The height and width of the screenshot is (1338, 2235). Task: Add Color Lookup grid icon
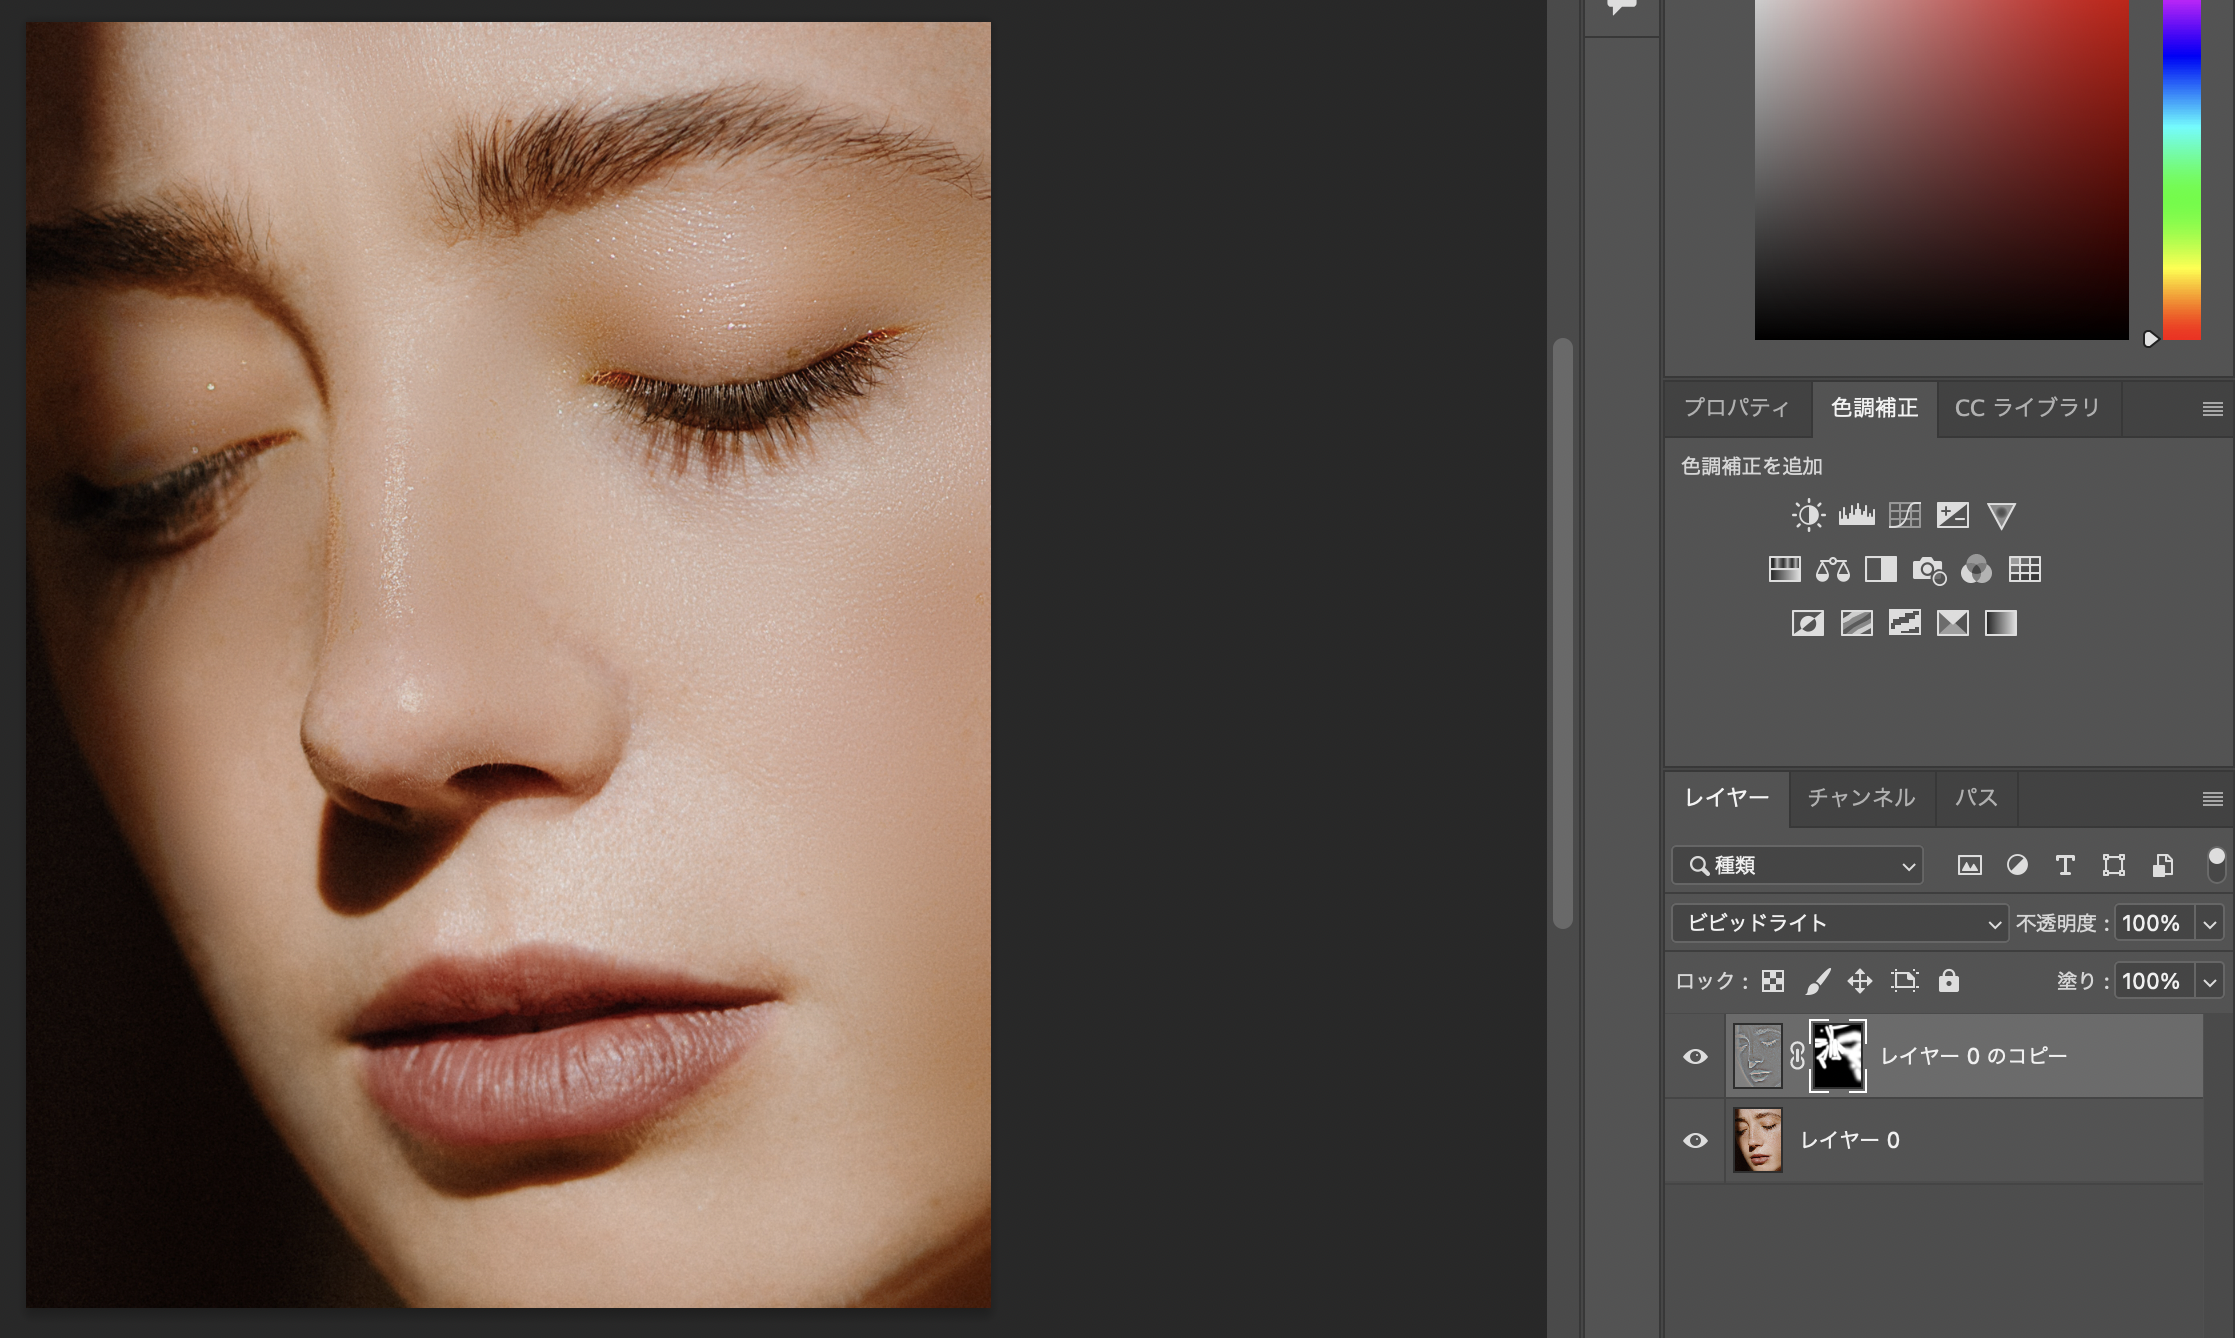tap(2025, 569)
